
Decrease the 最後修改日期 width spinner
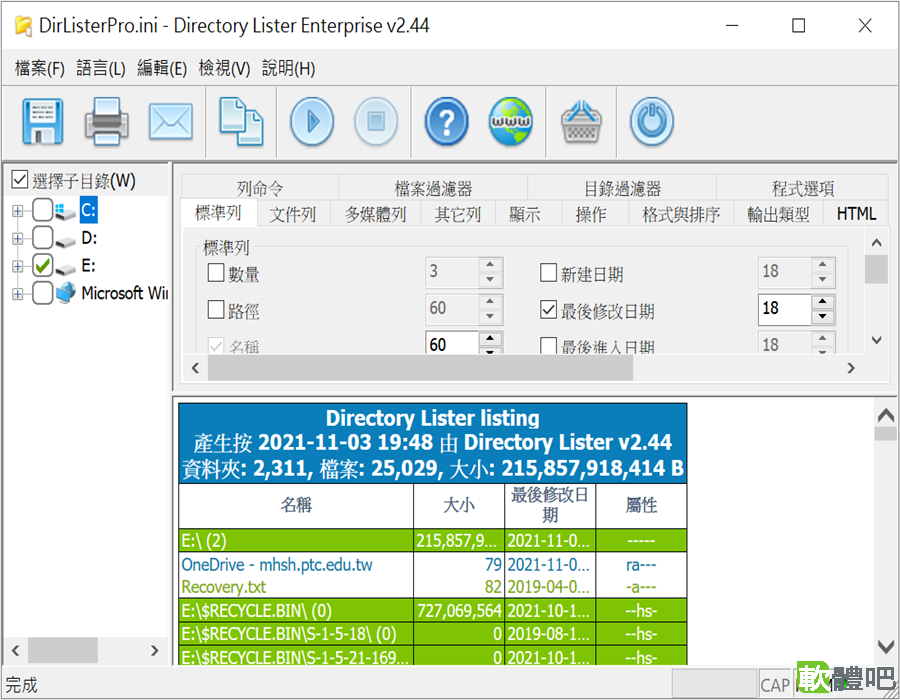(823, 316)
